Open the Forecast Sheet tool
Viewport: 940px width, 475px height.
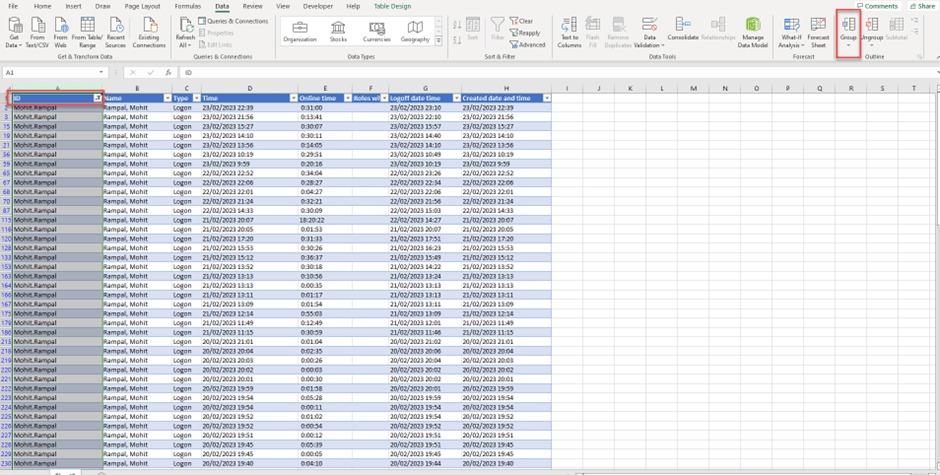click(817, 32)
